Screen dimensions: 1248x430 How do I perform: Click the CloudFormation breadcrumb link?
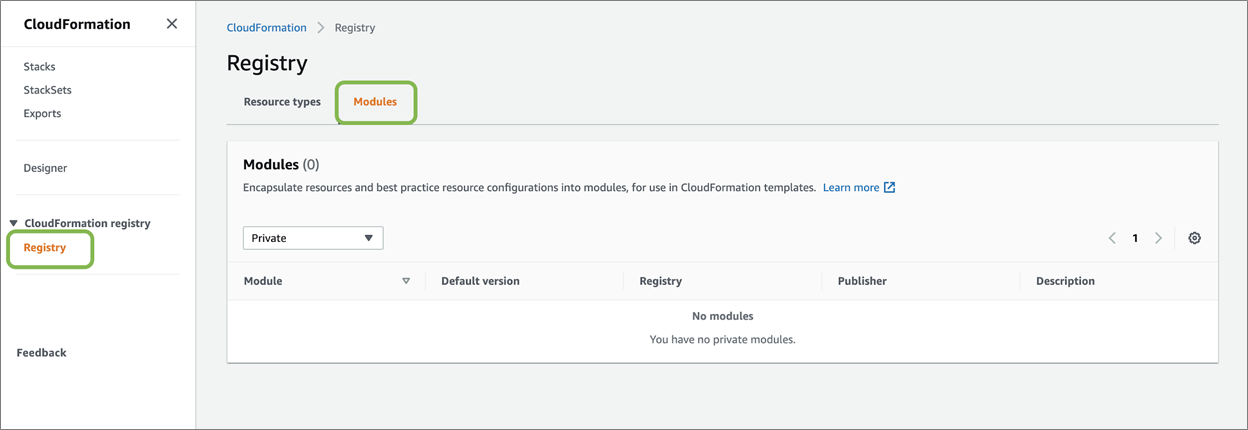(x=267, y=28)
